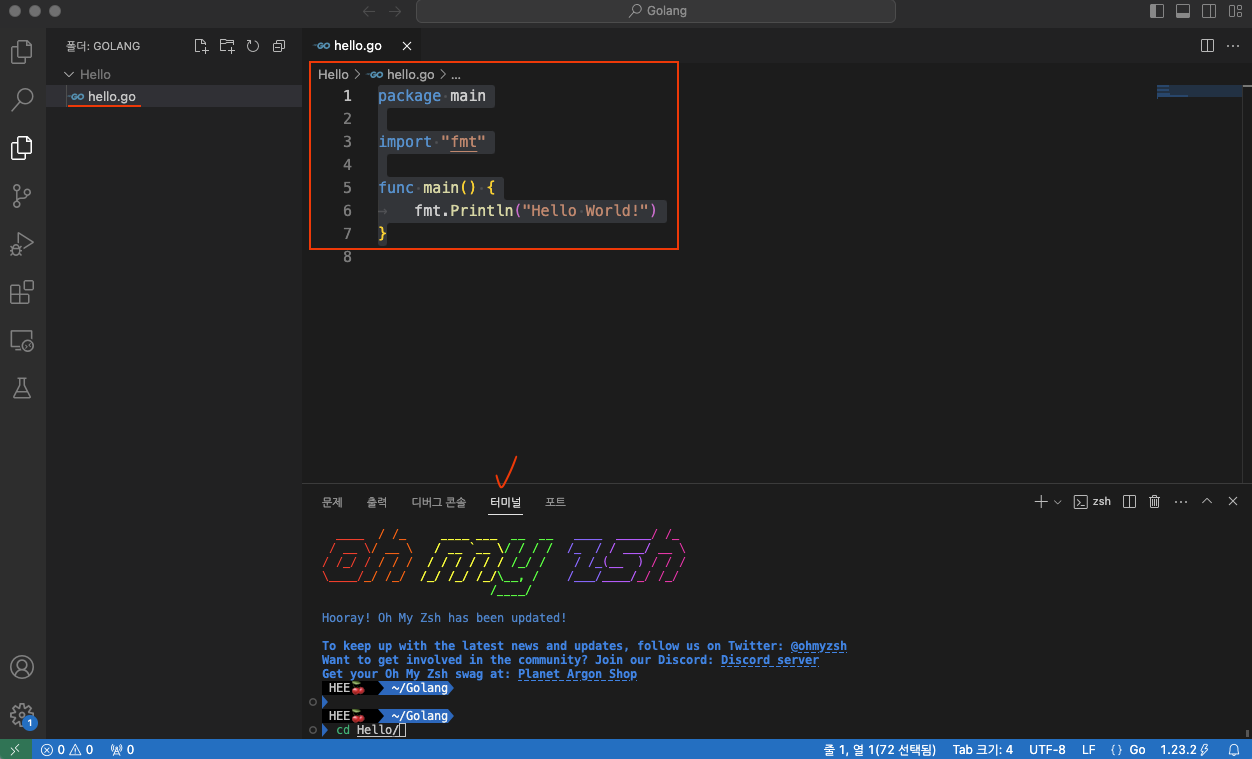This screenshot has height=759, width=1252.
Task: Select the 문제 panel tab
Action: click(x=332, y=502)
